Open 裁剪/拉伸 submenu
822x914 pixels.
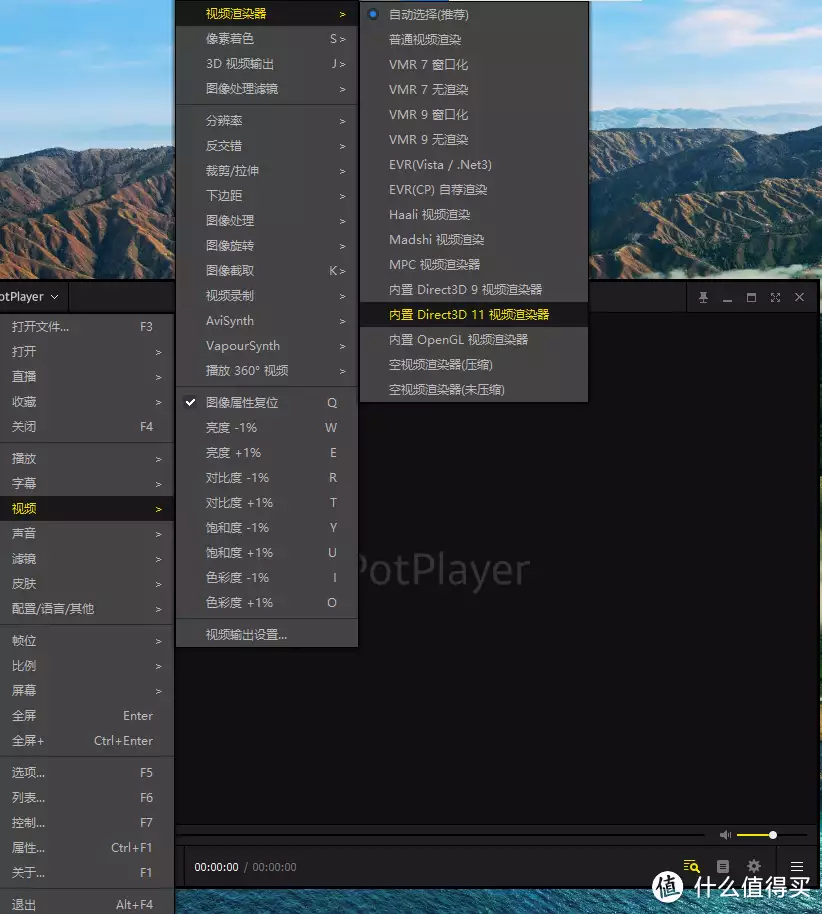267,171
